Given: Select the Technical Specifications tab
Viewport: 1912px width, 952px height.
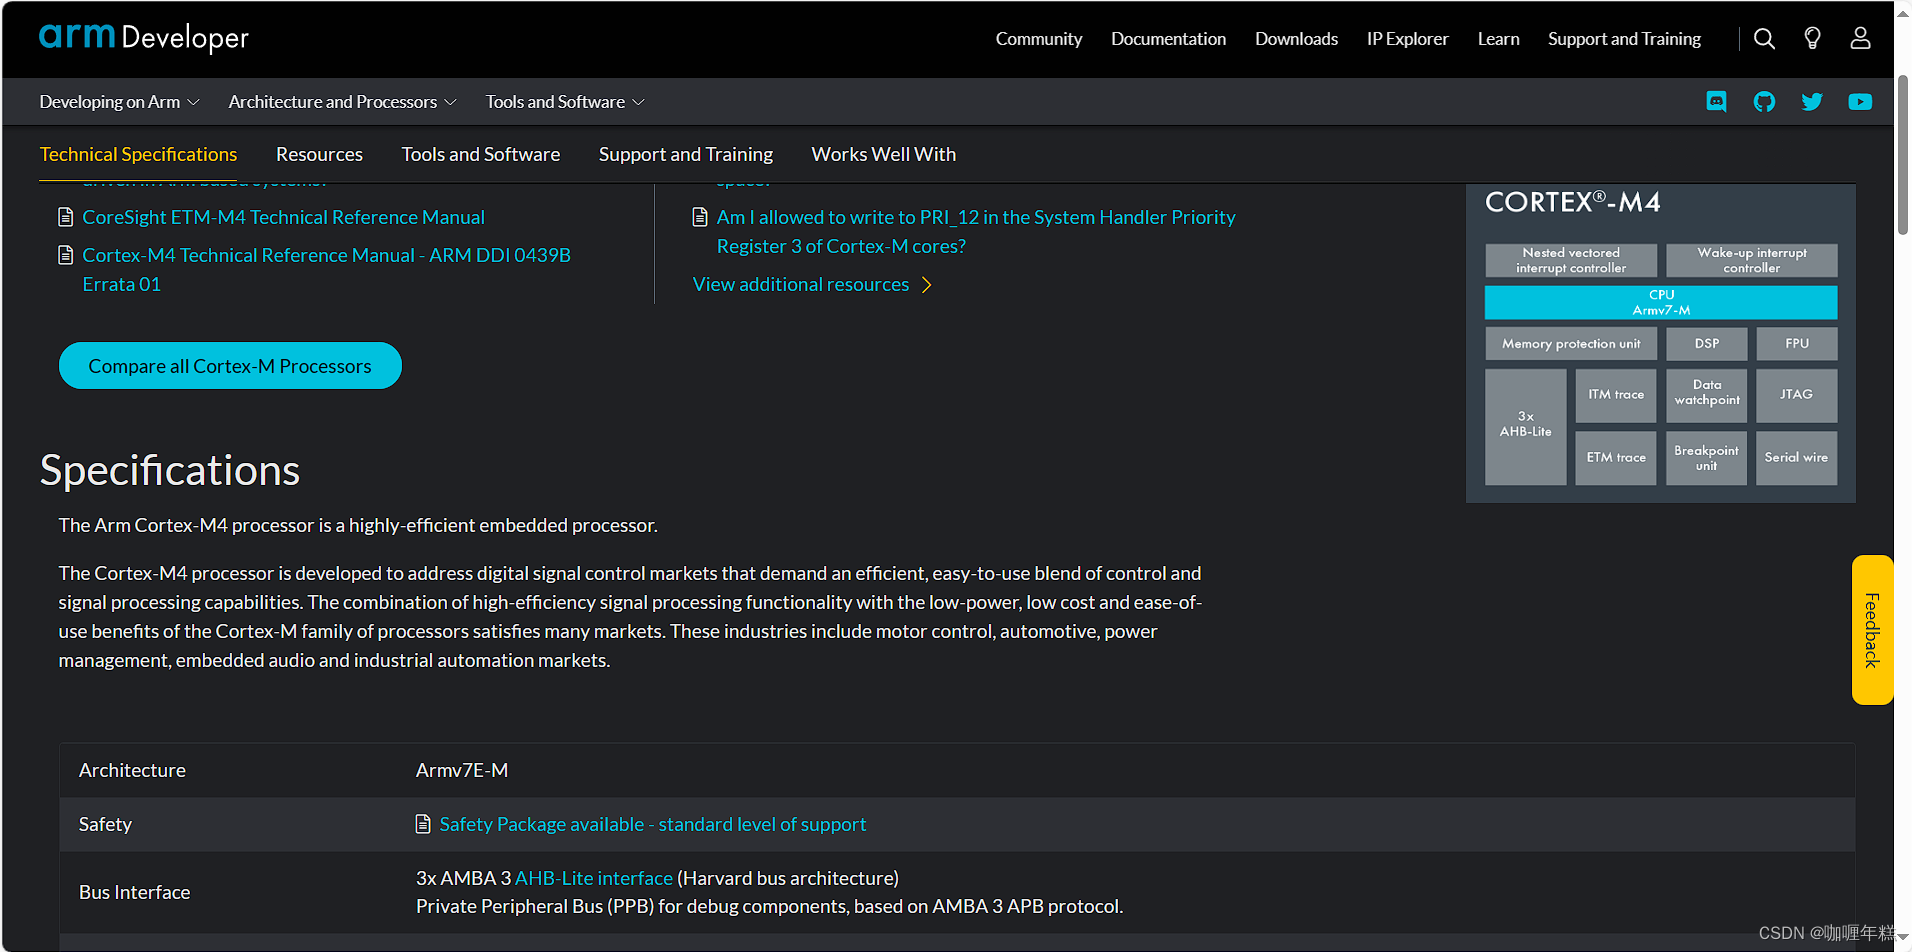Looking at the screenshot, I should 138,154.
